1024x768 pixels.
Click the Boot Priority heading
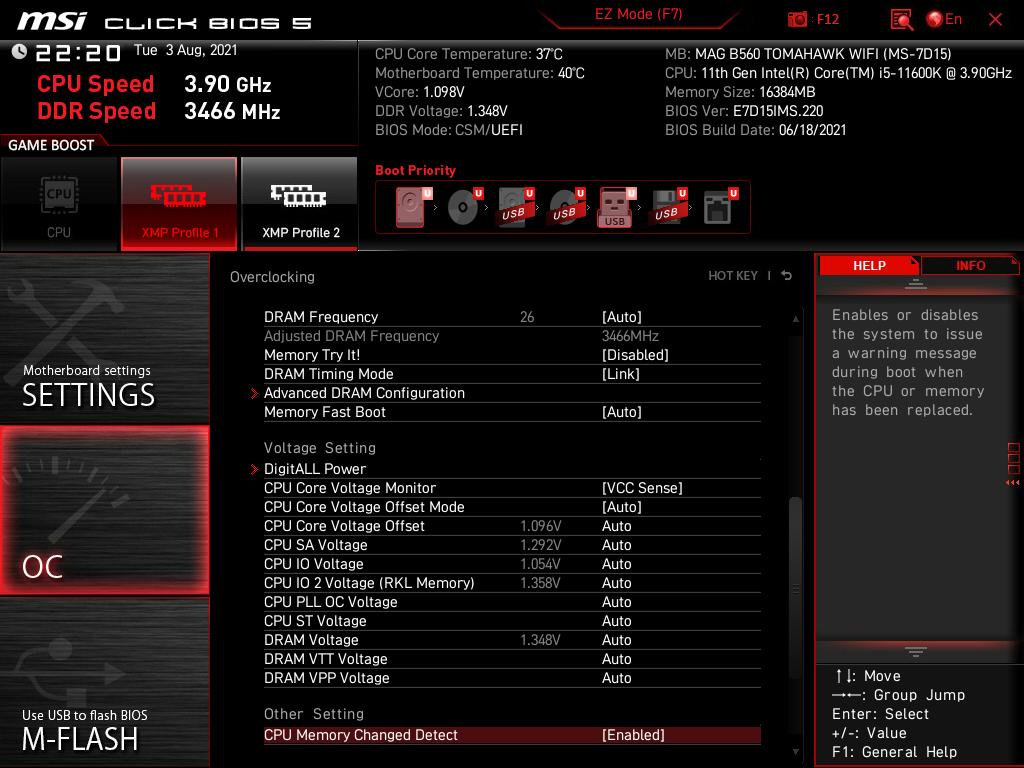point(415,170)
